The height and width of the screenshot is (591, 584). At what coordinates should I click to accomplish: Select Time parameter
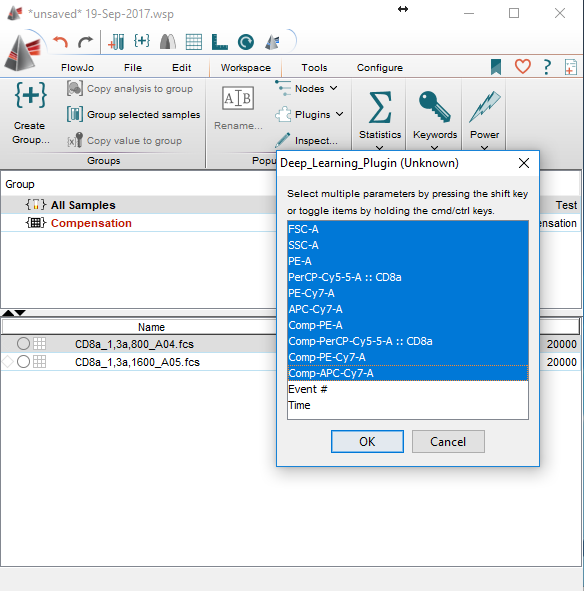(408, 405)
